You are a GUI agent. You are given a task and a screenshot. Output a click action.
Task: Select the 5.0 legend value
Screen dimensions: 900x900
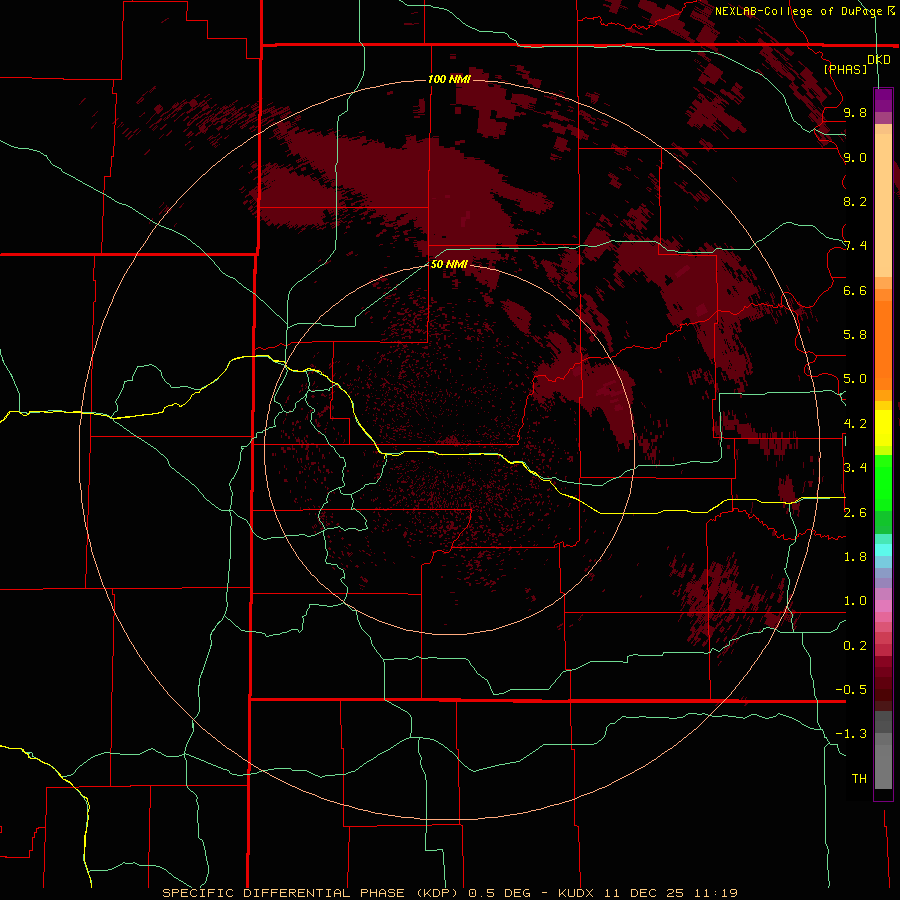click(855, 379)
